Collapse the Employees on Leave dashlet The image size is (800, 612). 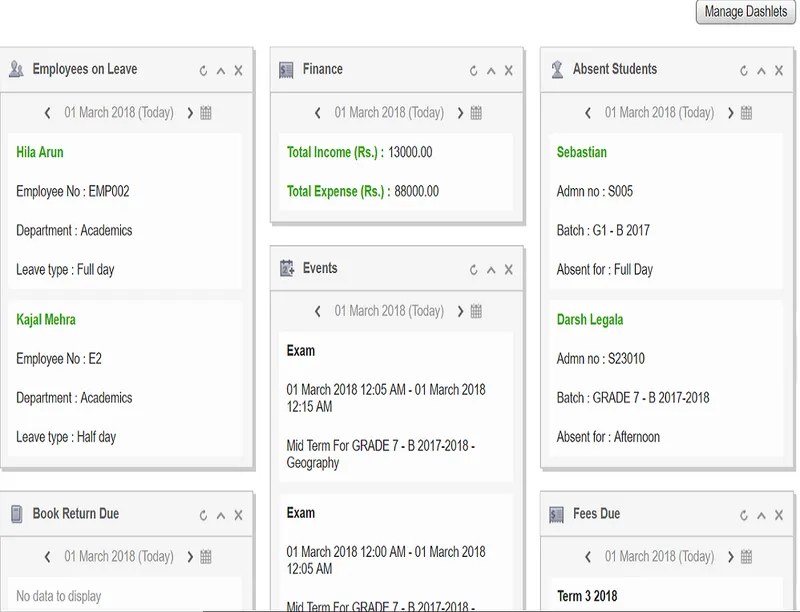221,71
